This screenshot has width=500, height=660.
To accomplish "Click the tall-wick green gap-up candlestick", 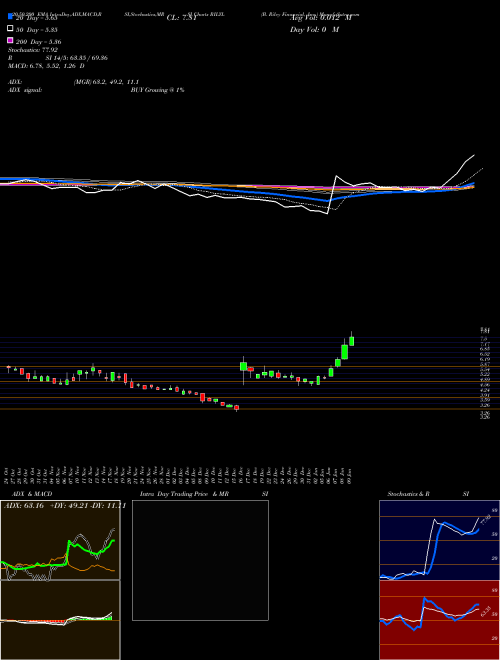I will [243, 366].
